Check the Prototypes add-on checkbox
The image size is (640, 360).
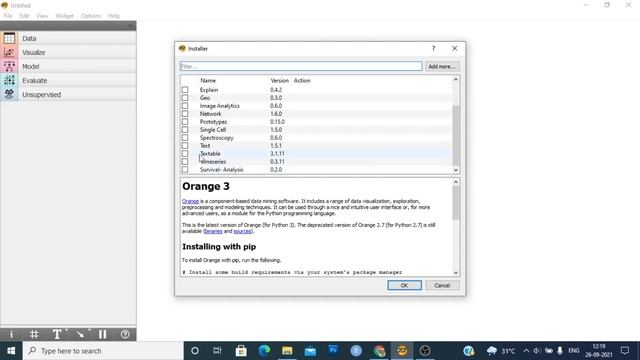pos(185,122)
